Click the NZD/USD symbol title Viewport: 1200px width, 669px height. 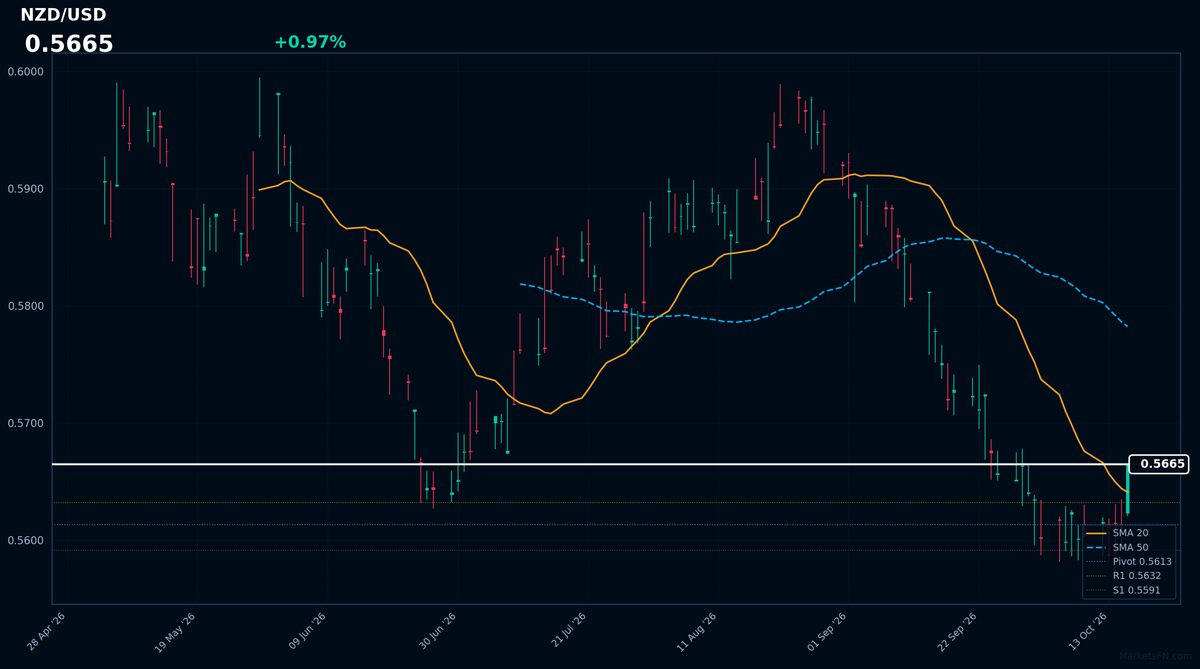pyautogui.click(x=63, y=15)
